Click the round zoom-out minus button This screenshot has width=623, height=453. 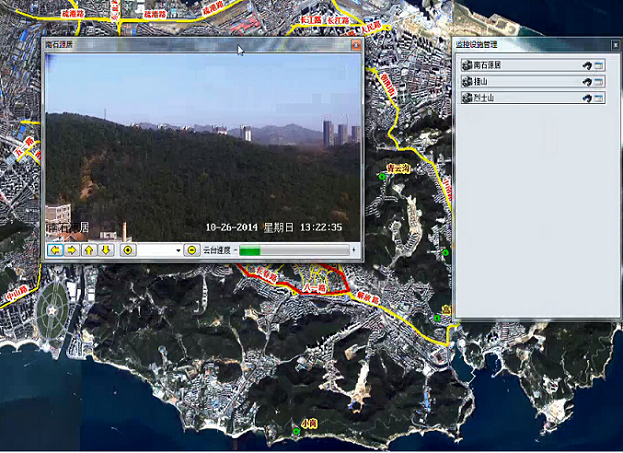pyautogui.click(x=192, y=250)
